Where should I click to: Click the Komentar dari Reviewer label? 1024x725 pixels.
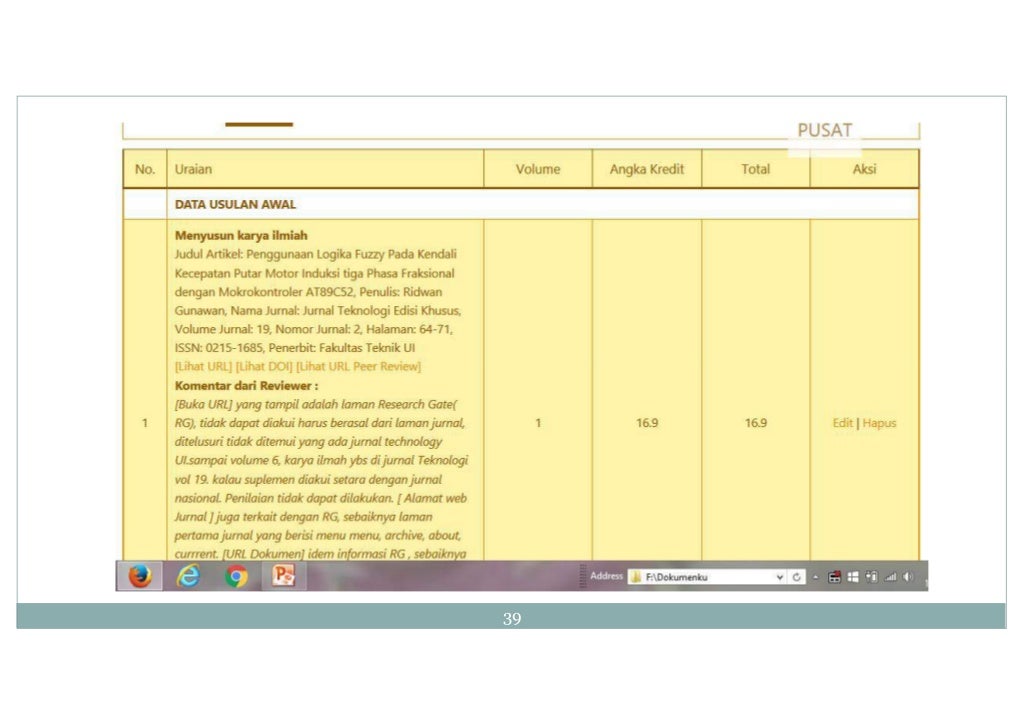click(246, 385)
